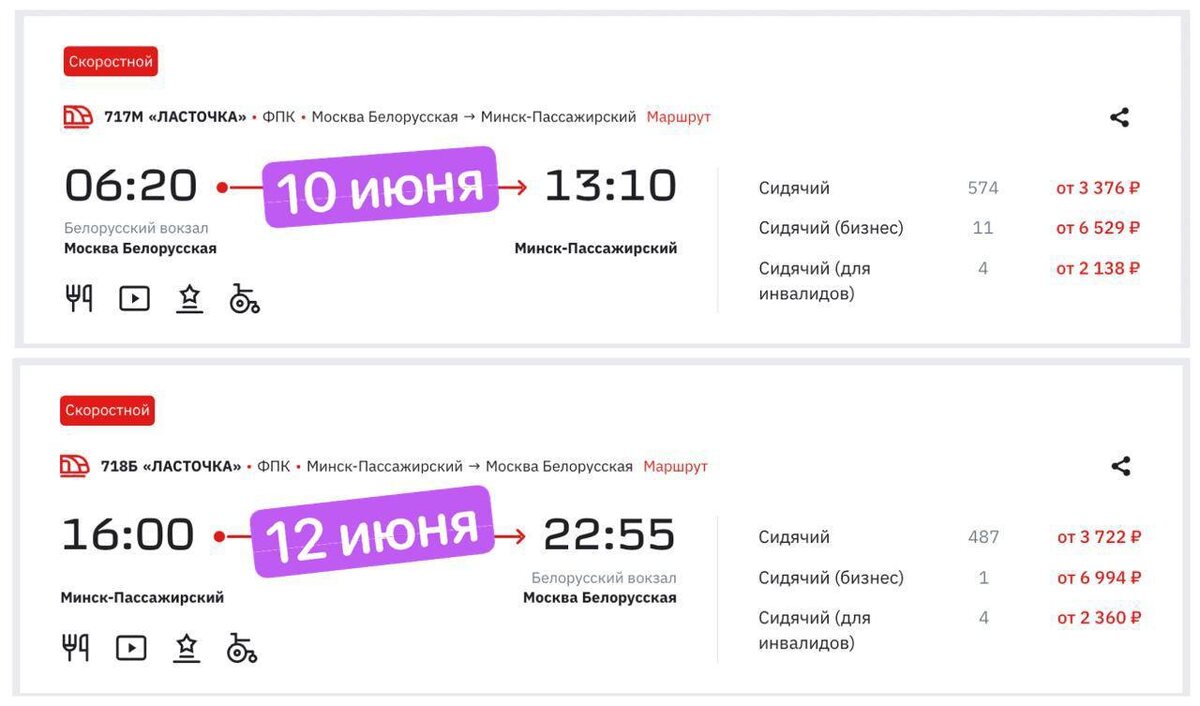Screen dimensions: 1200x706
Task: Click bonus star icon on 16:00 train
Action: pyautogui.click(x=186, y=648)
